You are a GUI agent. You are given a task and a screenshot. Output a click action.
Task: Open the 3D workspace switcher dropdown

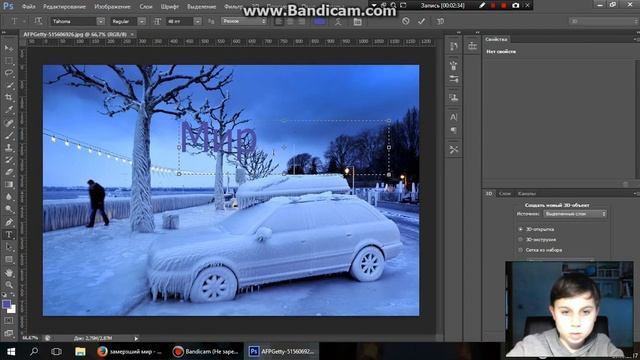pos(604,21)
